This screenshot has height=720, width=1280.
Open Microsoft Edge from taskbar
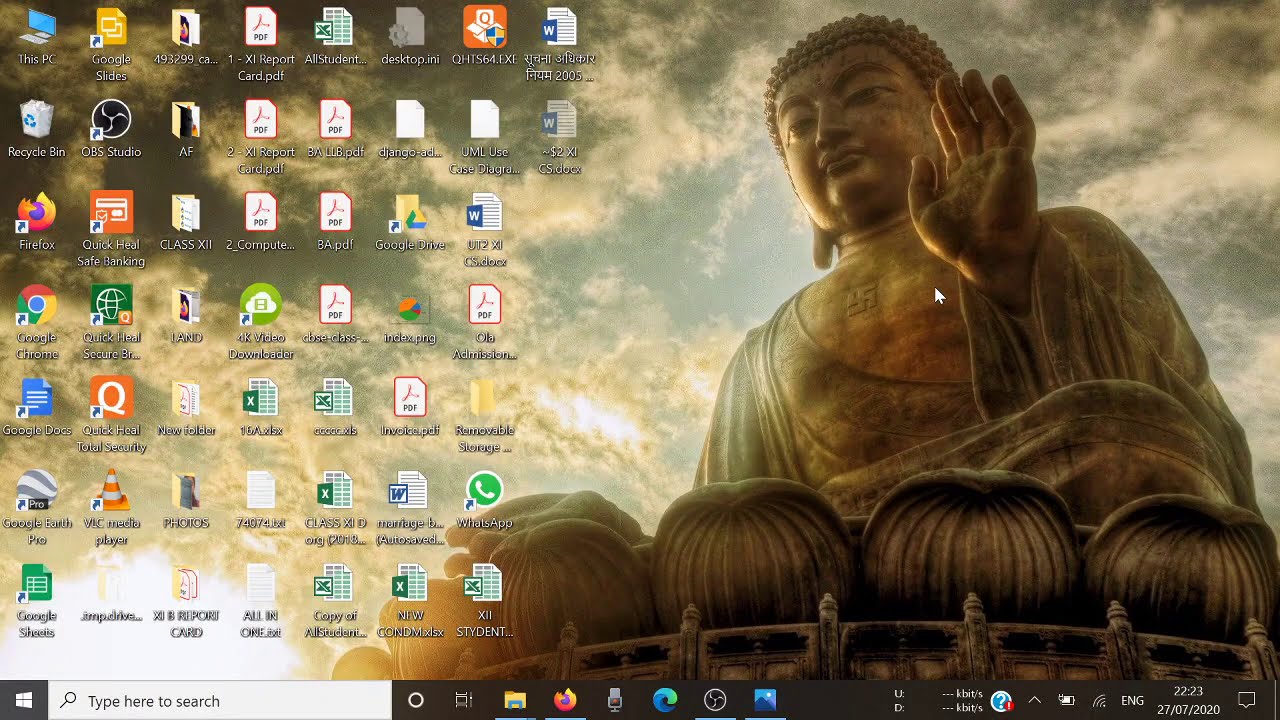tap(665, 700)
